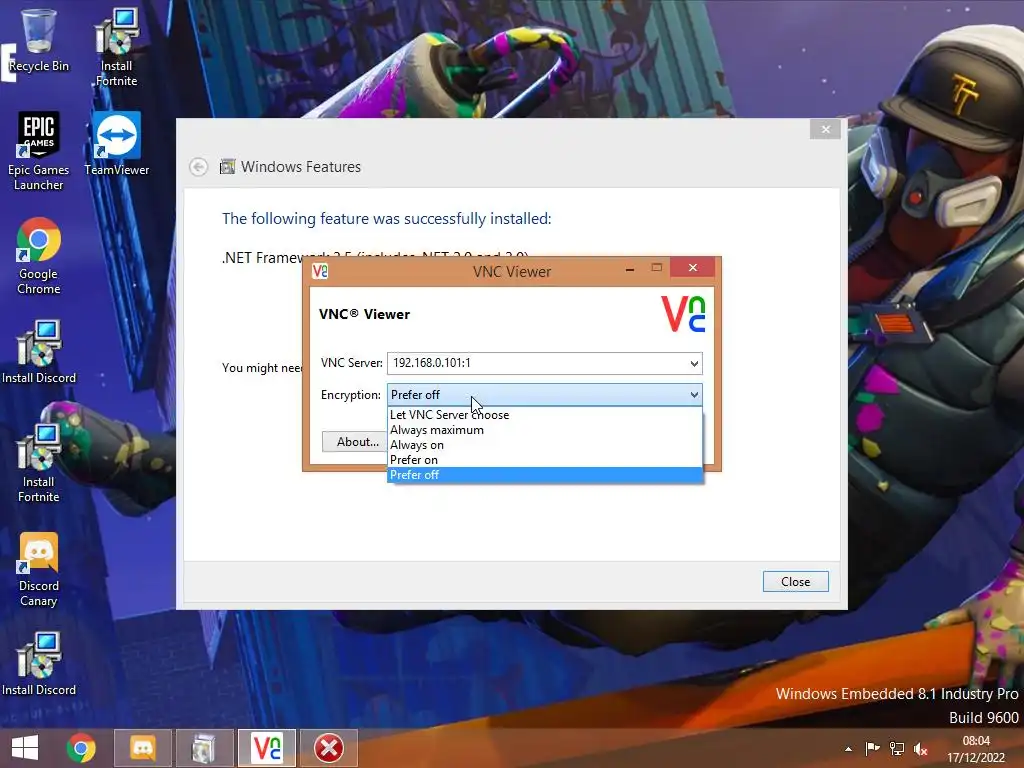Click VNC Viewer title bar icon
Viewport: 1024px width, 768px height.
[x=320, y=270]
